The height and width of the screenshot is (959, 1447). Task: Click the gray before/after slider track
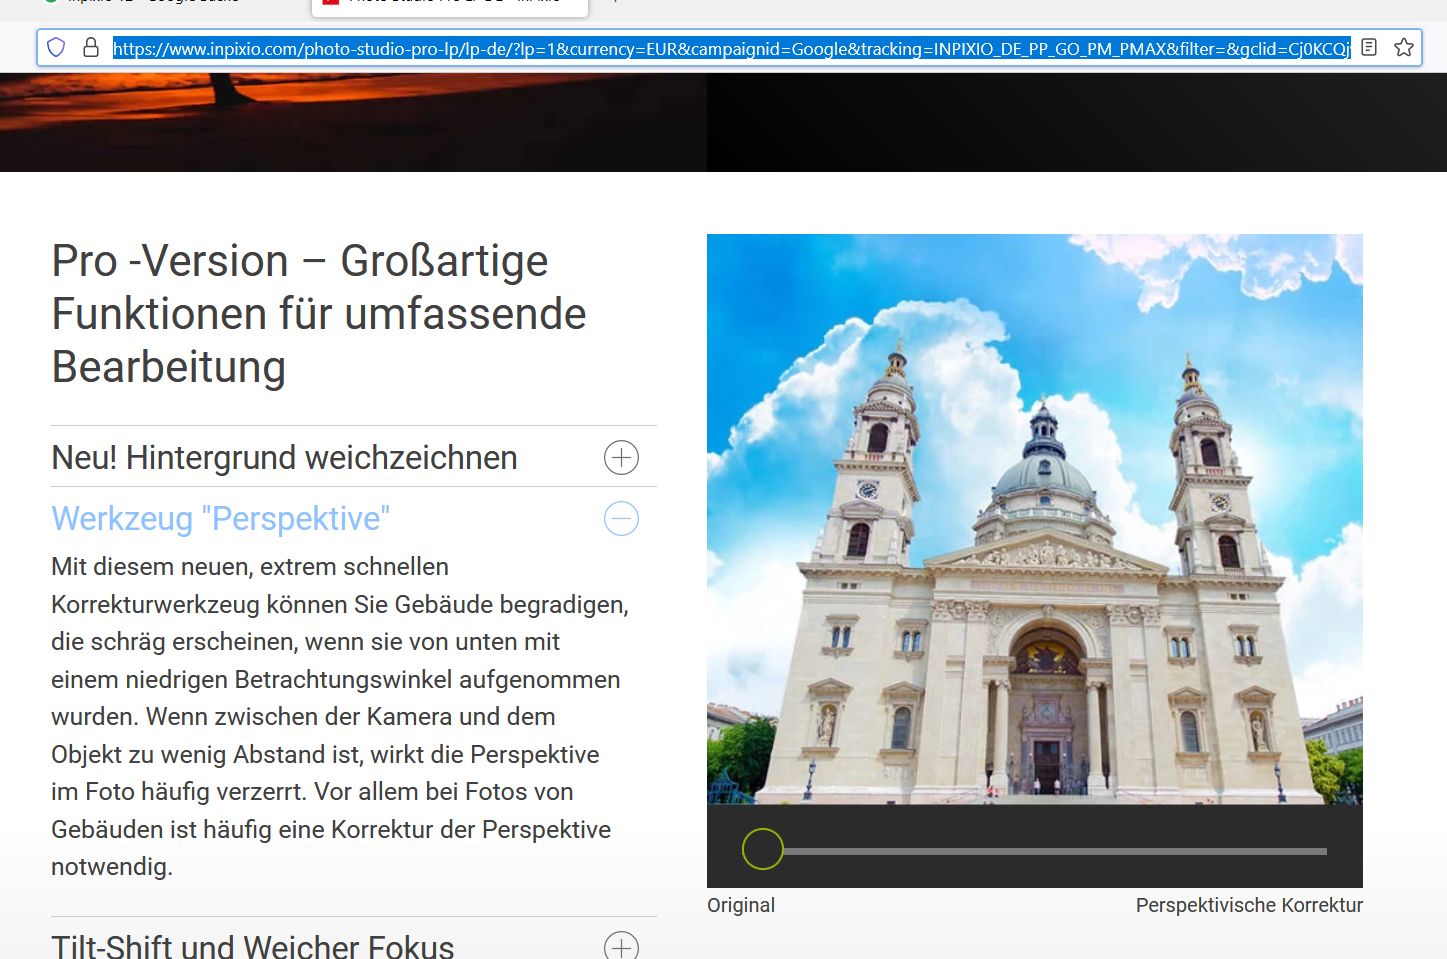tap(1055, 851)
